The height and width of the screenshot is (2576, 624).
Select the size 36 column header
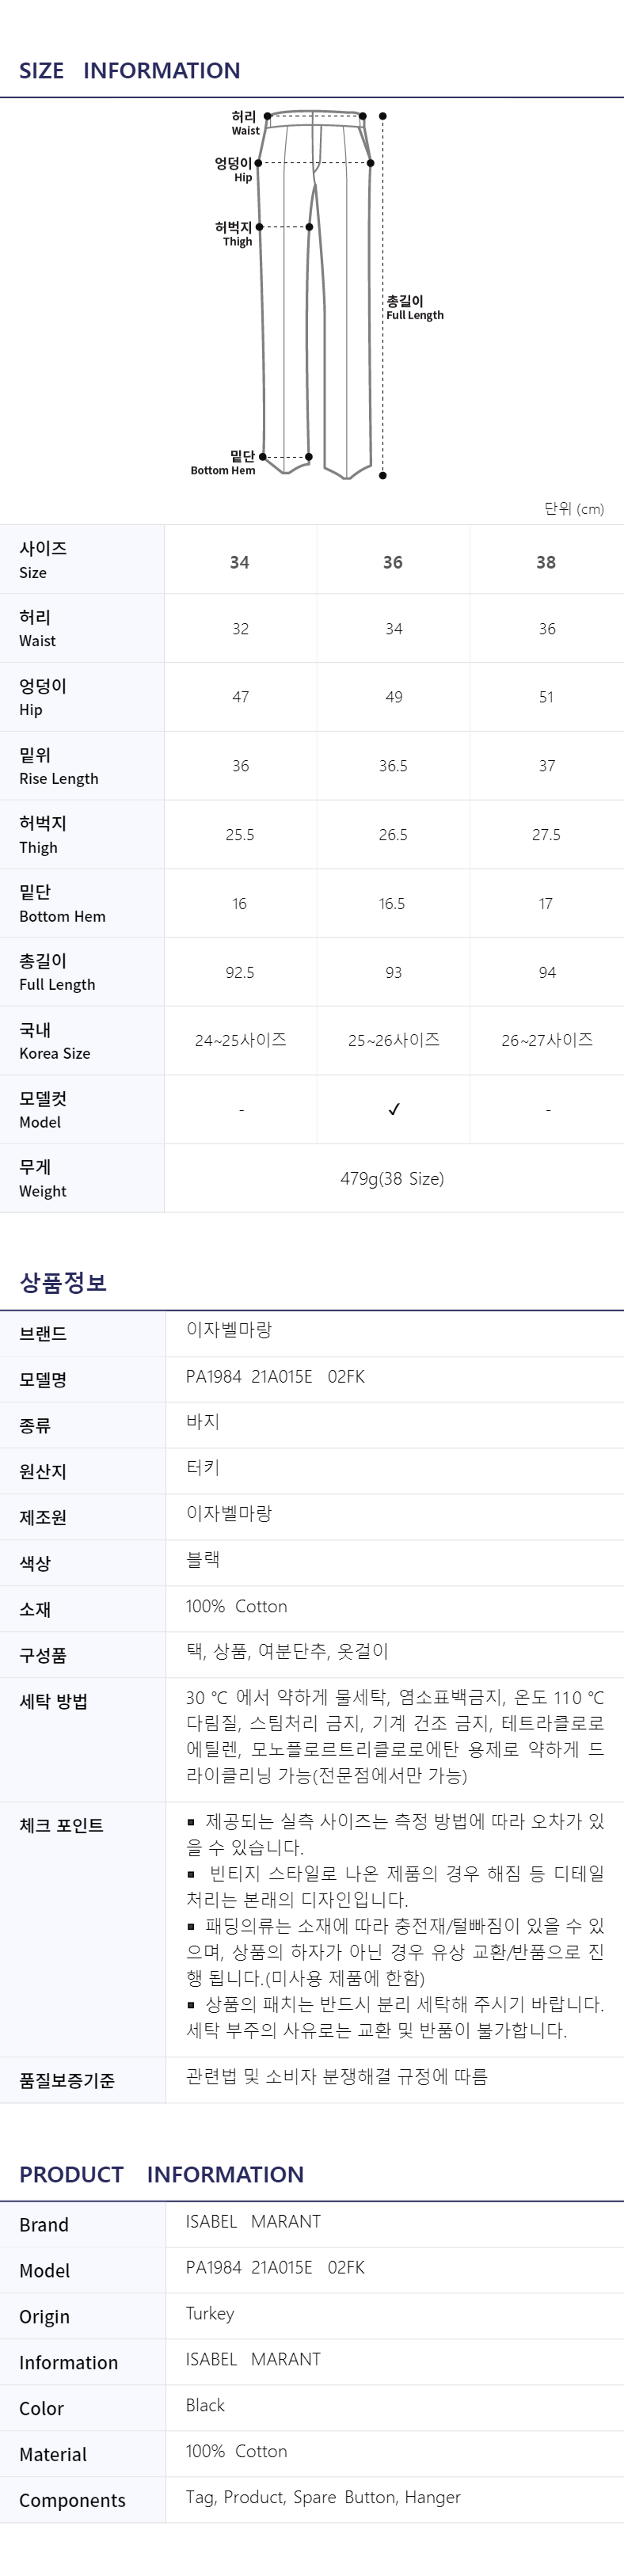coord(393,562)
